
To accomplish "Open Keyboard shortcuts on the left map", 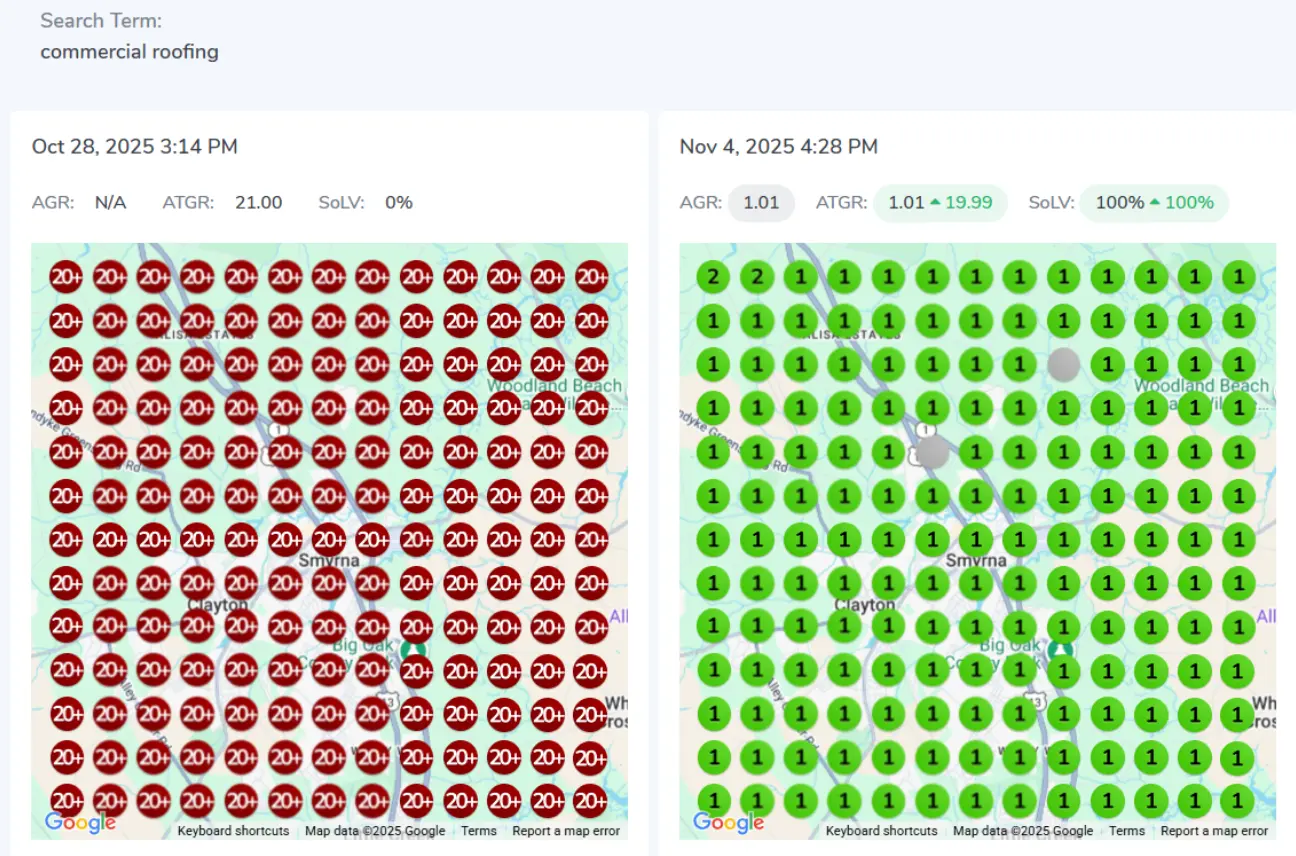I will pyautogui.click(x=233, y=831).
